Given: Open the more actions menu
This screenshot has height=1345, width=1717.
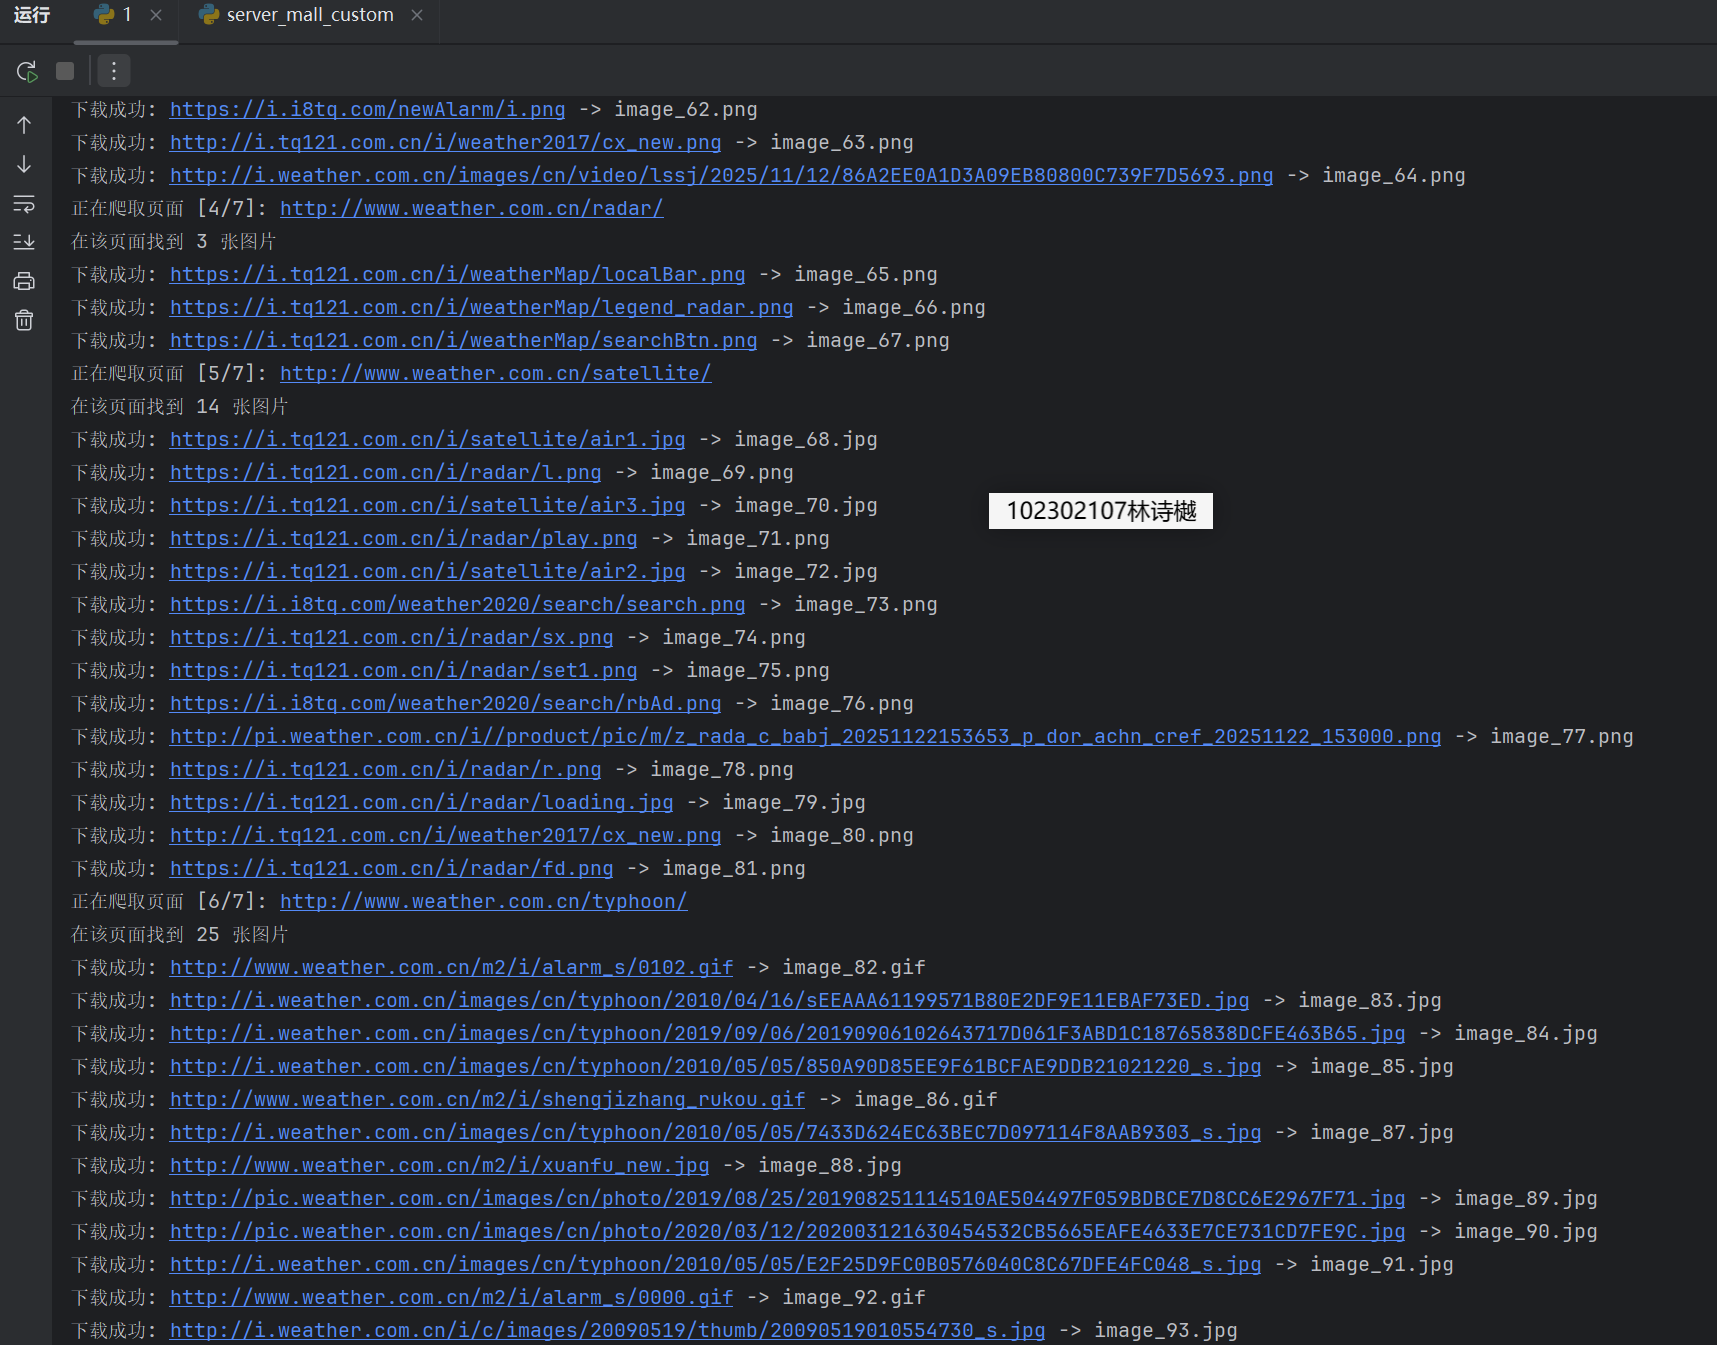Looking at the screenshot, I should tap(114, 71).
